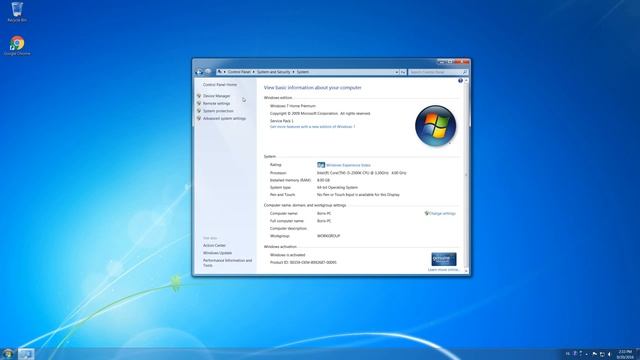
Task: Click the Action Center flag tray icon
Action: click(x=594, y=354)
